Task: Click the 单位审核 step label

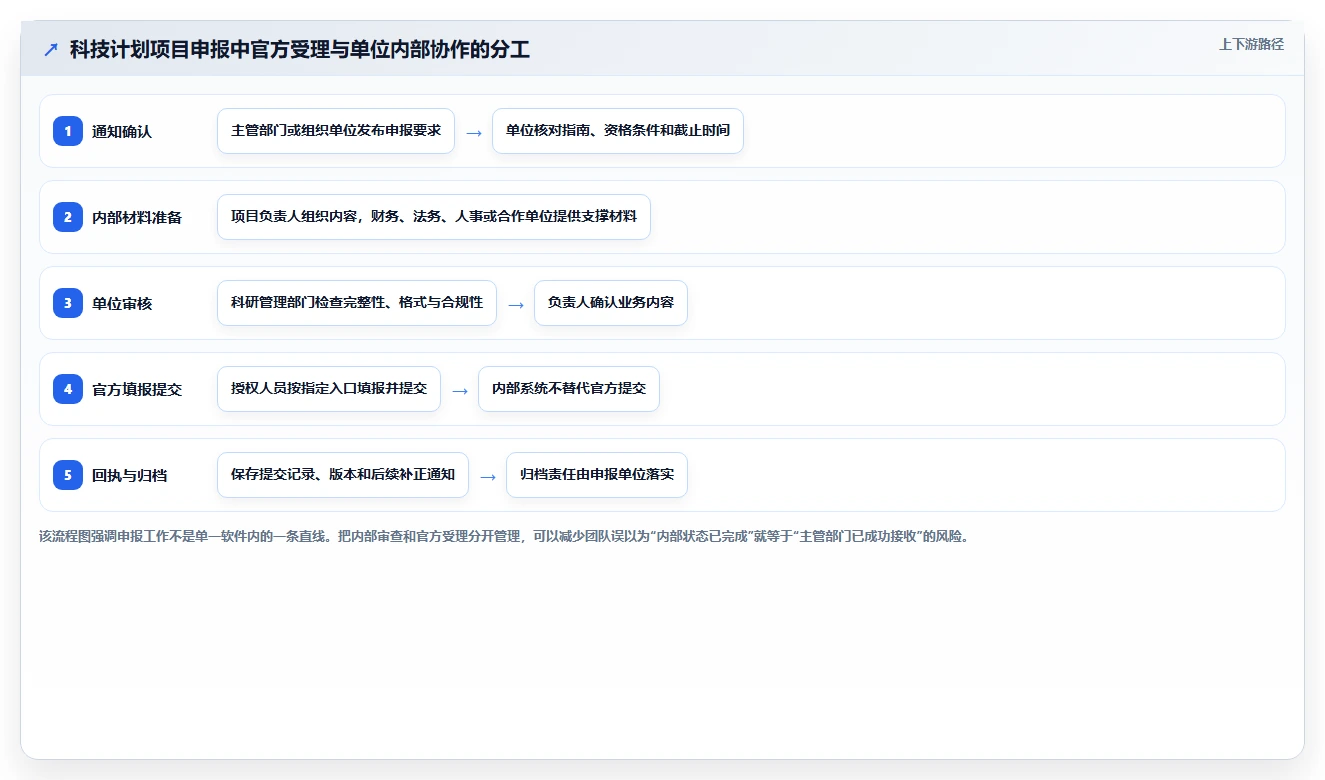Action: [x=122, y=303]
